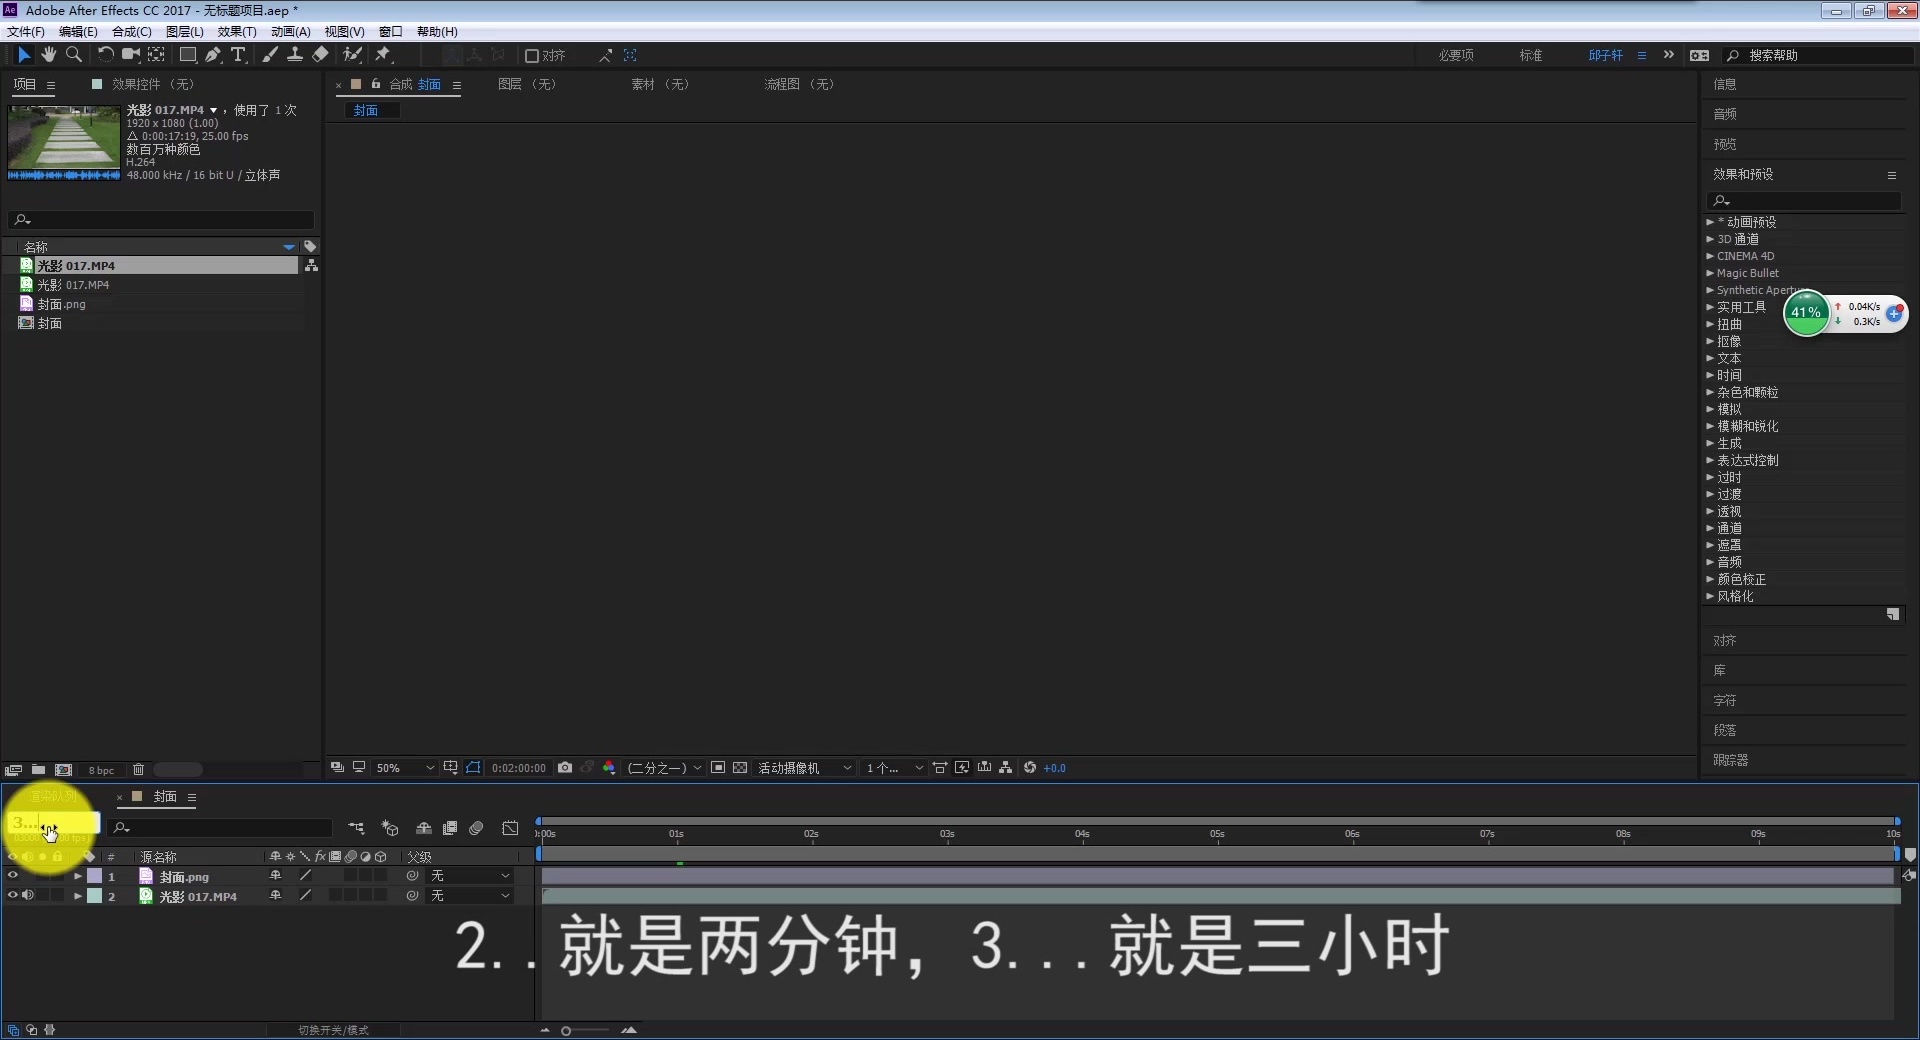The image size is (1920, 1040).
Task: Toggle the 对齐 snapping checkbox
Action: pyautogui.click(x=532, y=56)
